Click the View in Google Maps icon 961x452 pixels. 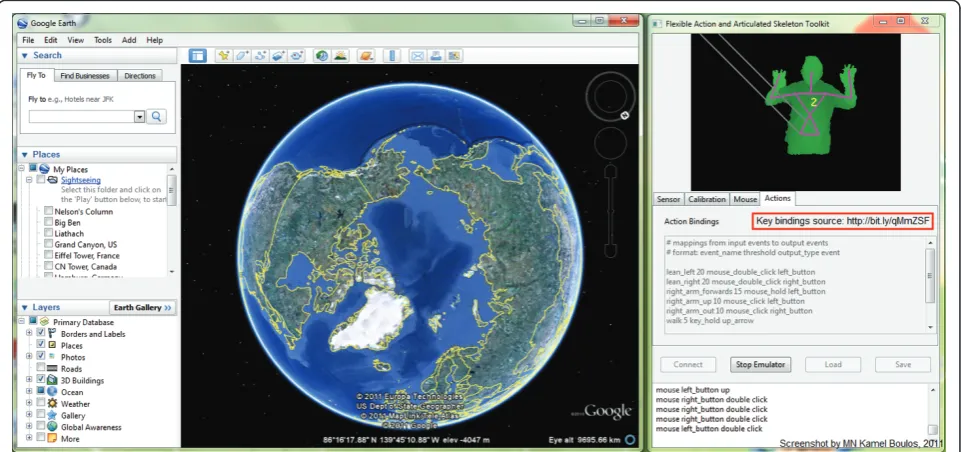click(454, 56)
